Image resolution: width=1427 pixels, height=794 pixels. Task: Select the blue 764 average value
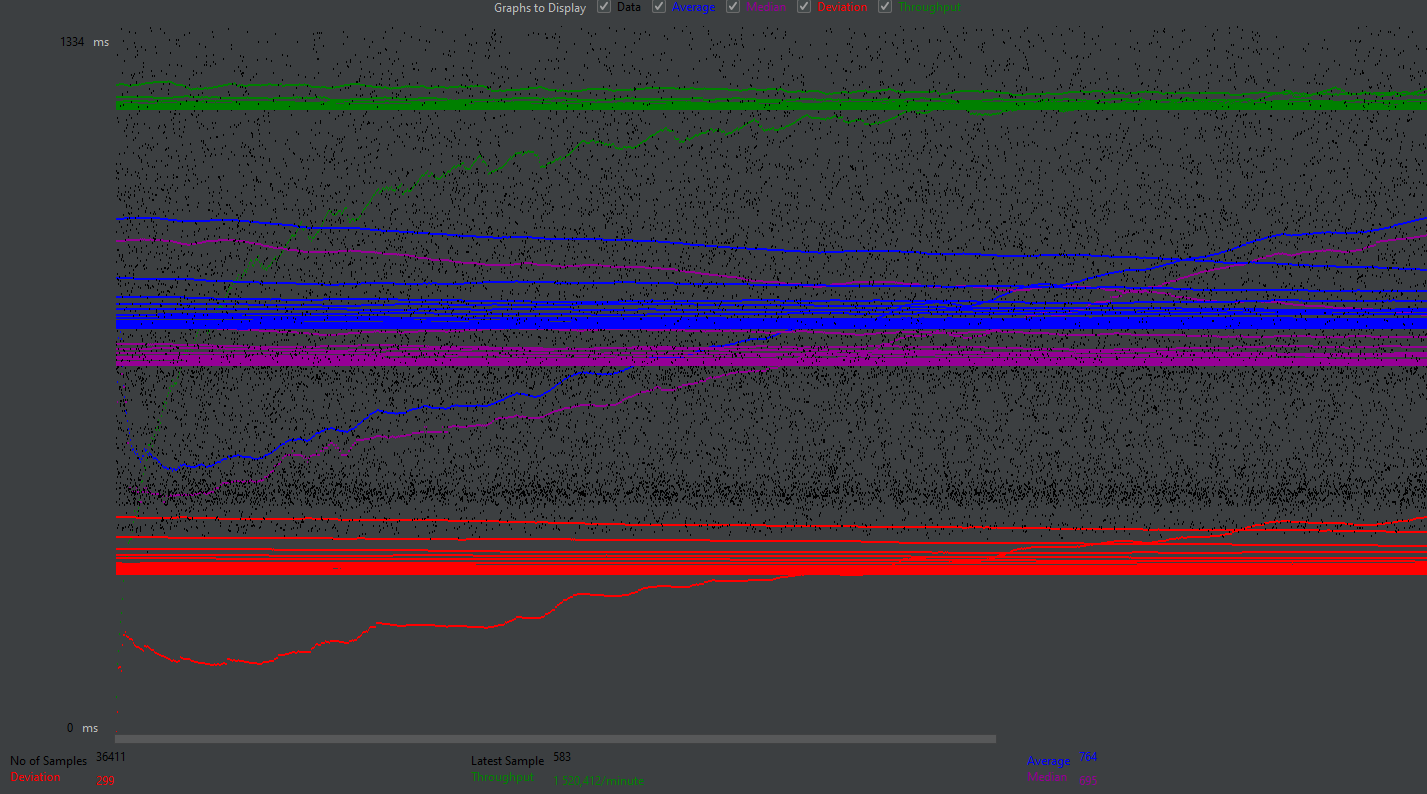1088,758
